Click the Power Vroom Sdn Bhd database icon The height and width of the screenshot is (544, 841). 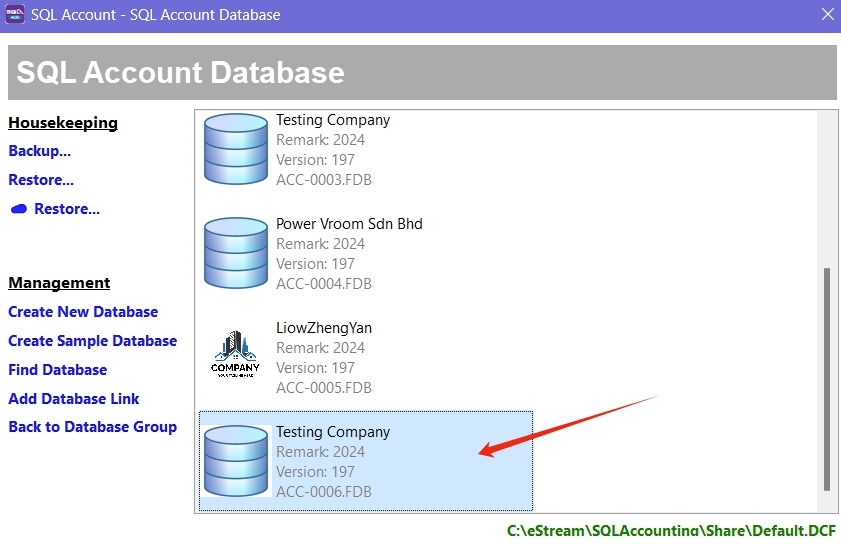tap(236, 253)
